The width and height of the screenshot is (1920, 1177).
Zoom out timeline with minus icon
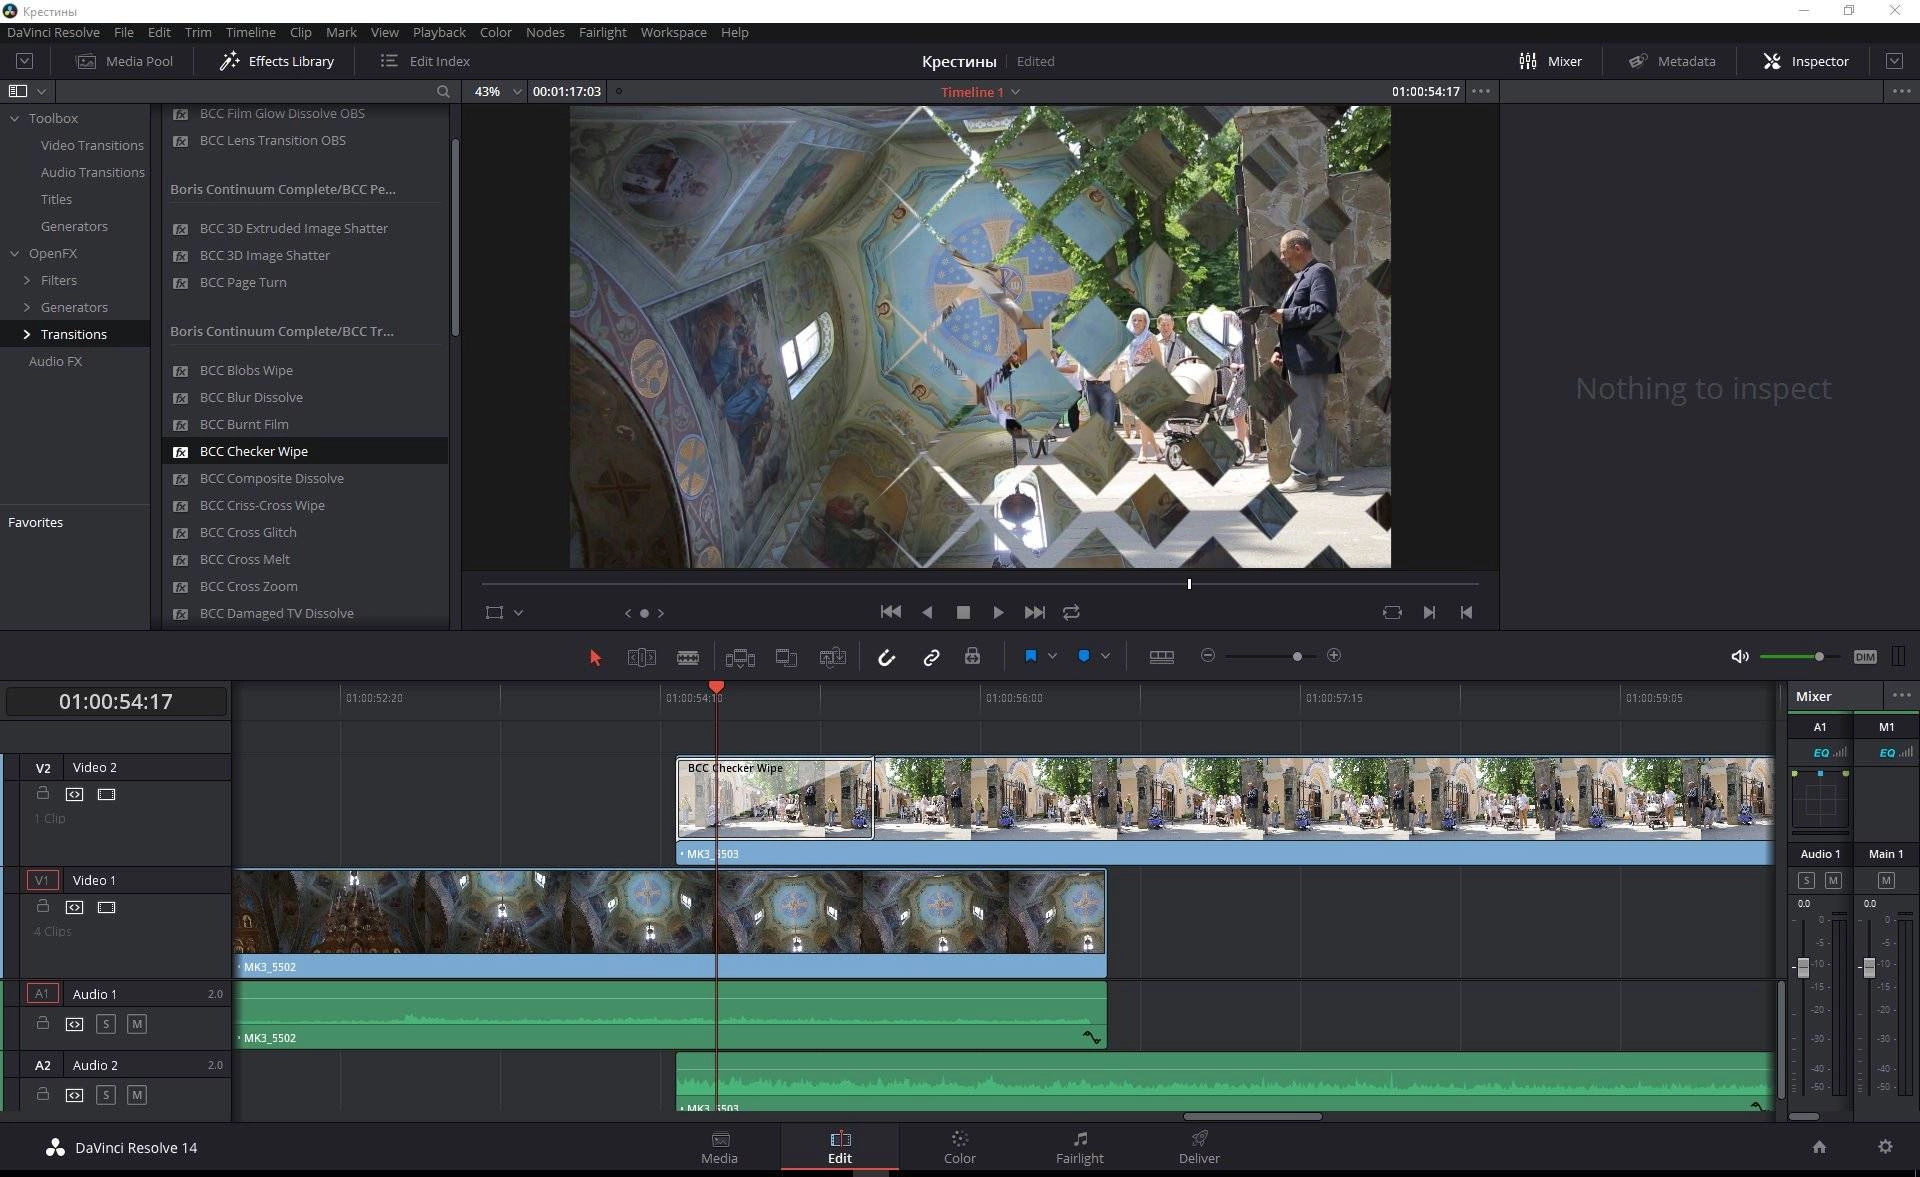(x=1208, y=656)
